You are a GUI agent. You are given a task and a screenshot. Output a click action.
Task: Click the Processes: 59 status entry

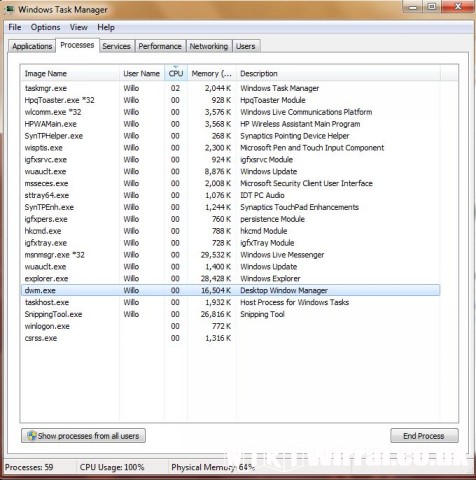click(29, 467)
